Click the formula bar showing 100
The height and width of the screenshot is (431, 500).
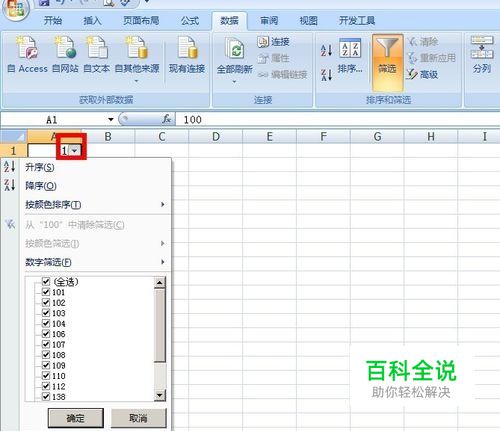[337, 119]
